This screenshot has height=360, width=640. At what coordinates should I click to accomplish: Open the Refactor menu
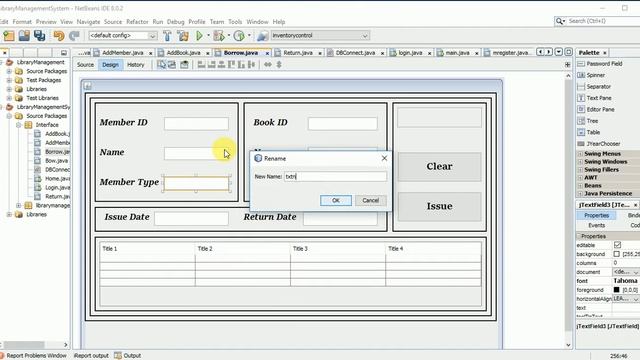tap(137, 22)
